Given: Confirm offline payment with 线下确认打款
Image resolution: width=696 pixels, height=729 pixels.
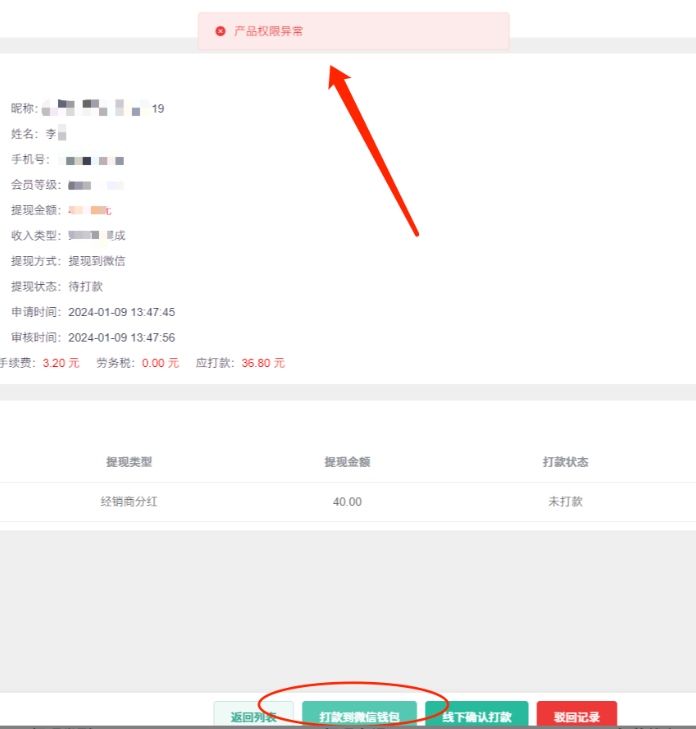Looking at the screenshot, I should click(477, 716).
